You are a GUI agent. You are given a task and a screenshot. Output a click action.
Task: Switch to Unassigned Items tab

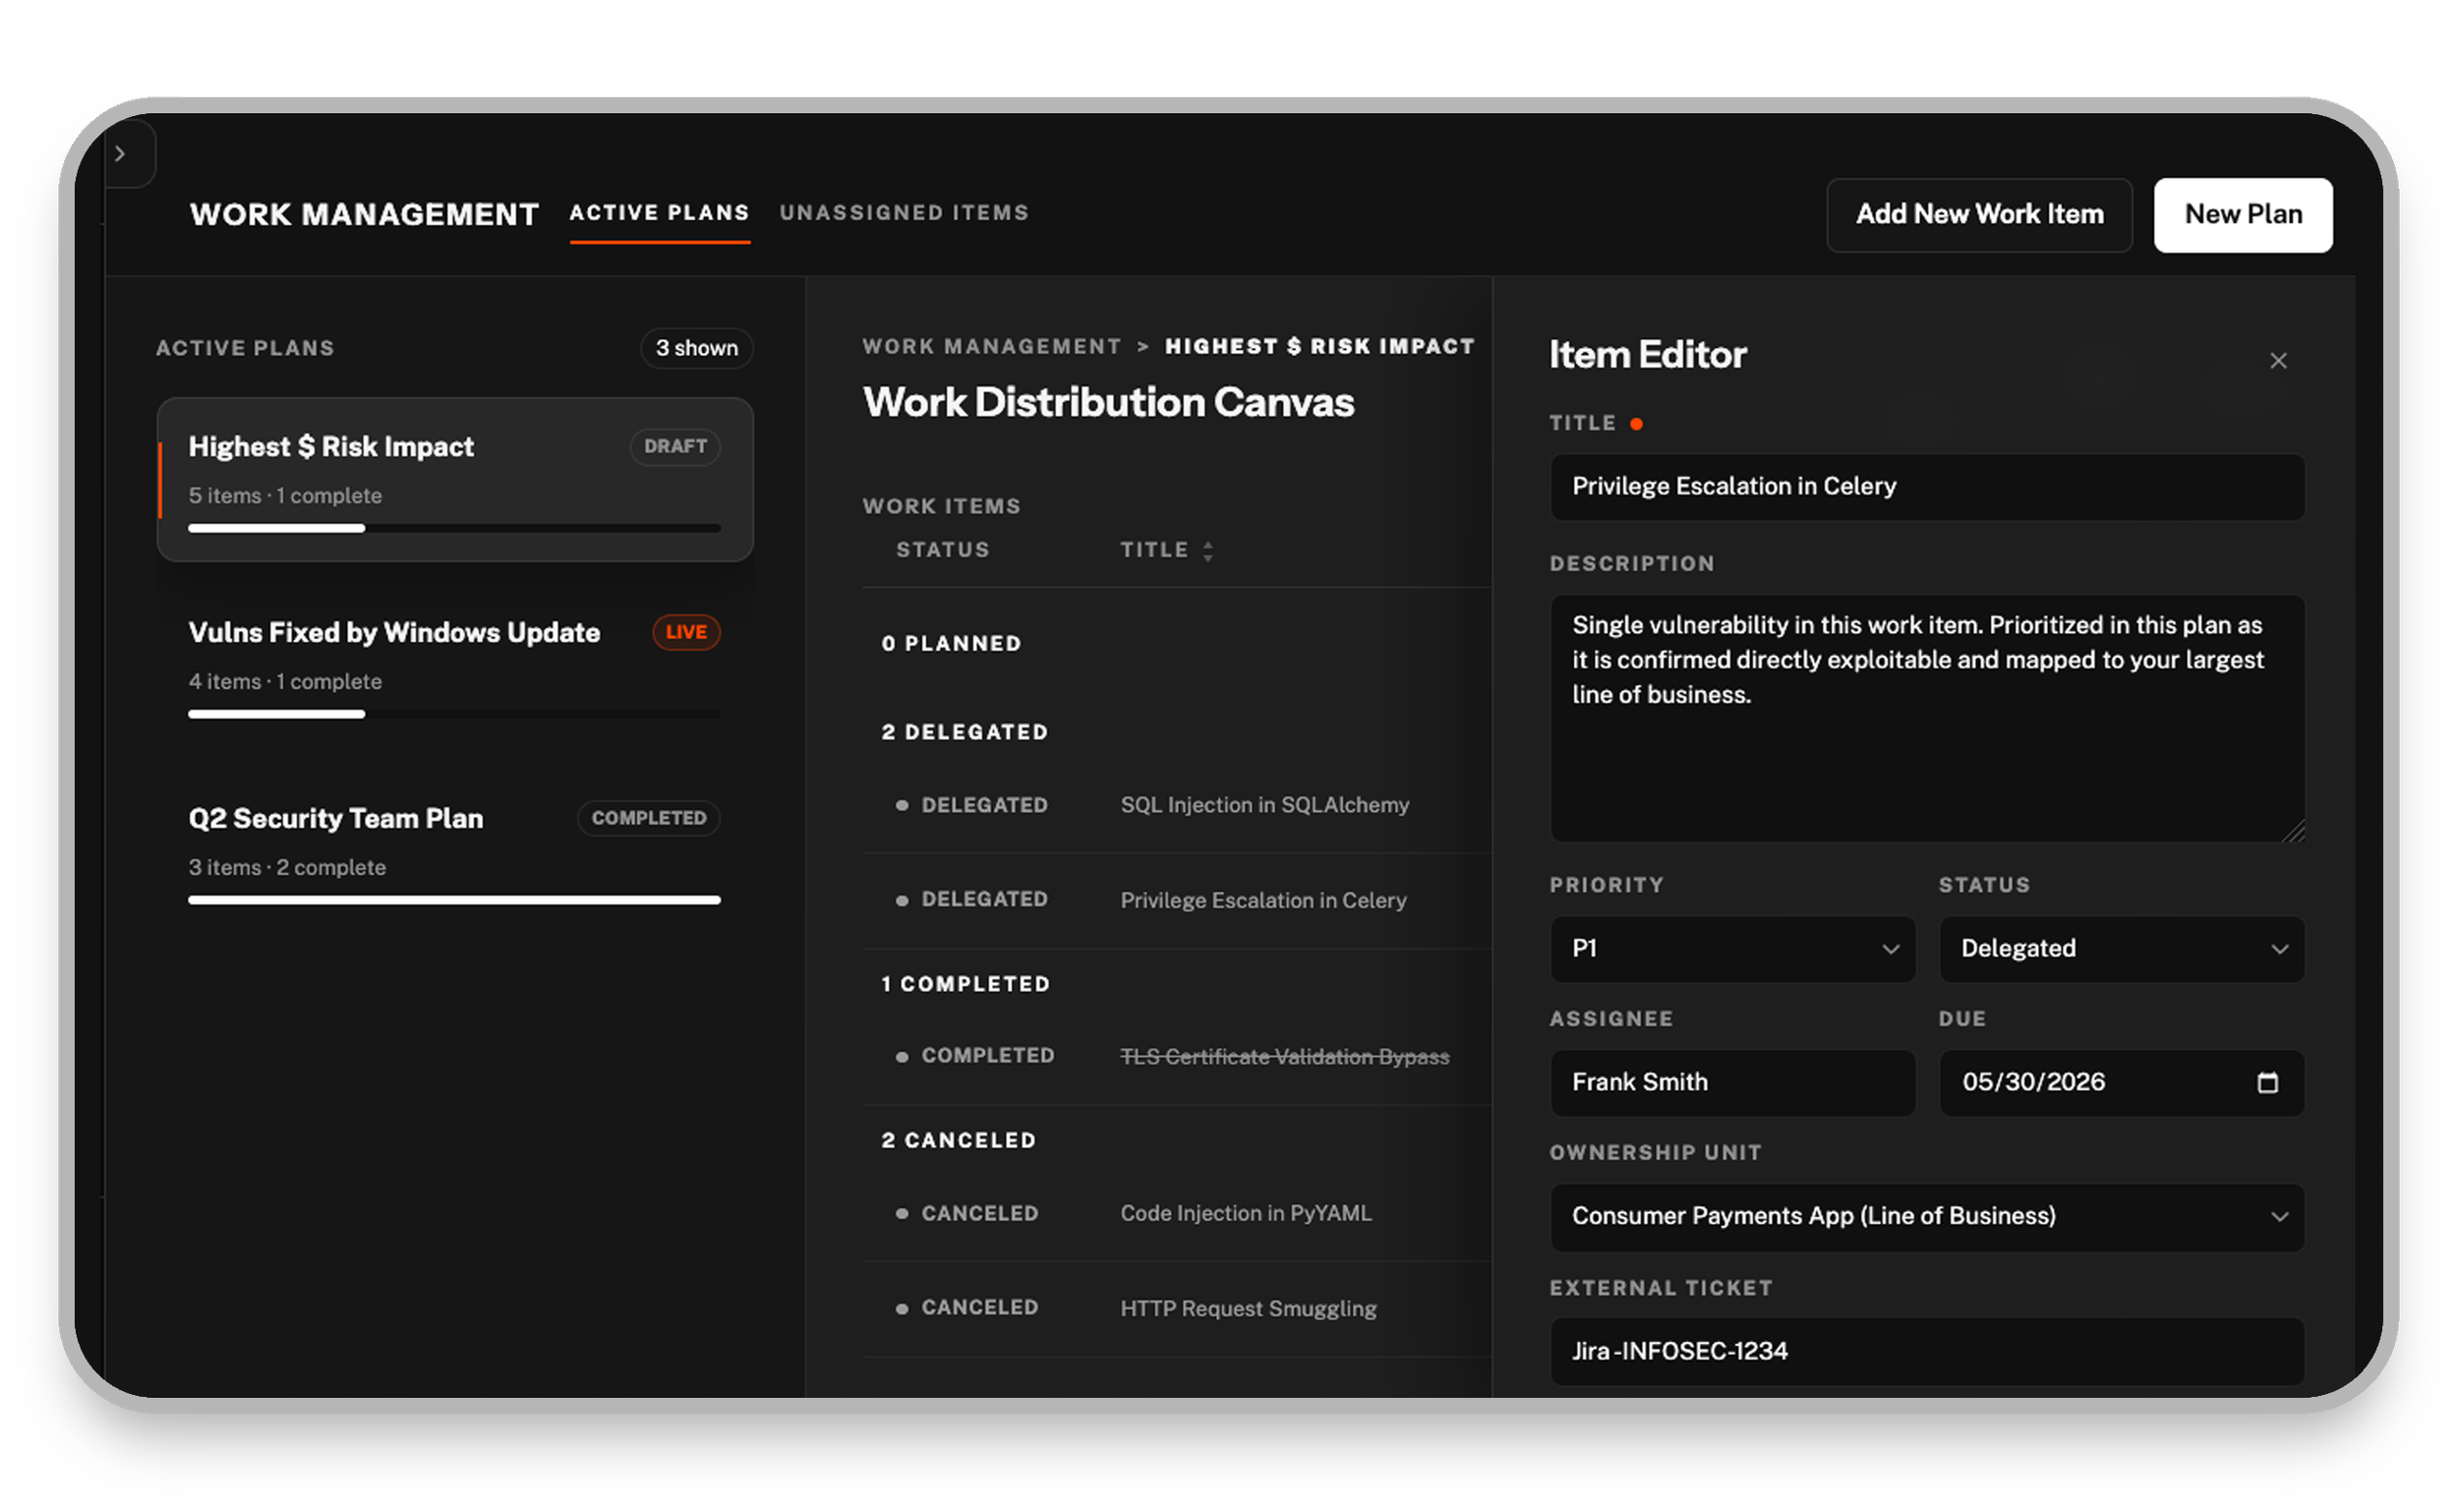(x=904, y=213)
